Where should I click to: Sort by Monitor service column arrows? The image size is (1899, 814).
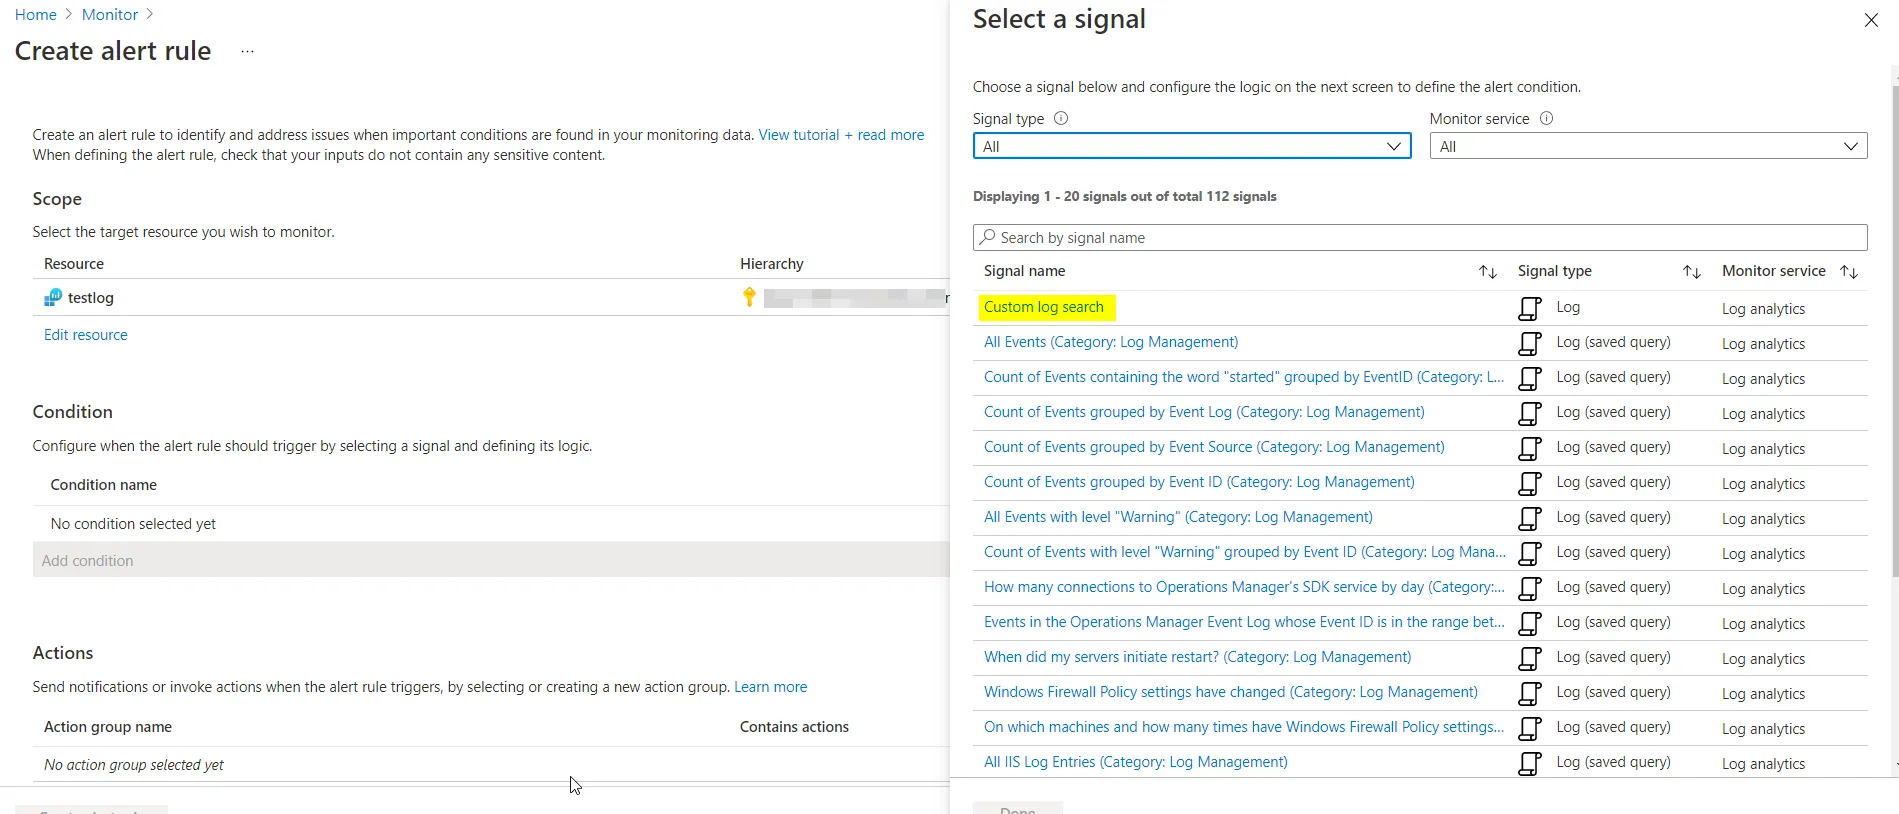pos(1849,272)
